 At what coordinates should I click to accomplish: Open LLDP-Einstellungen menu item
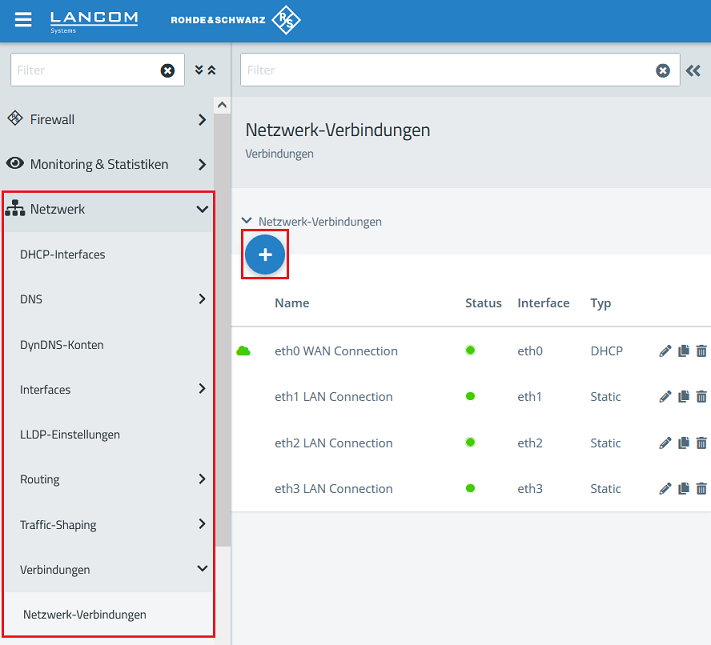(x=70, y=435)
